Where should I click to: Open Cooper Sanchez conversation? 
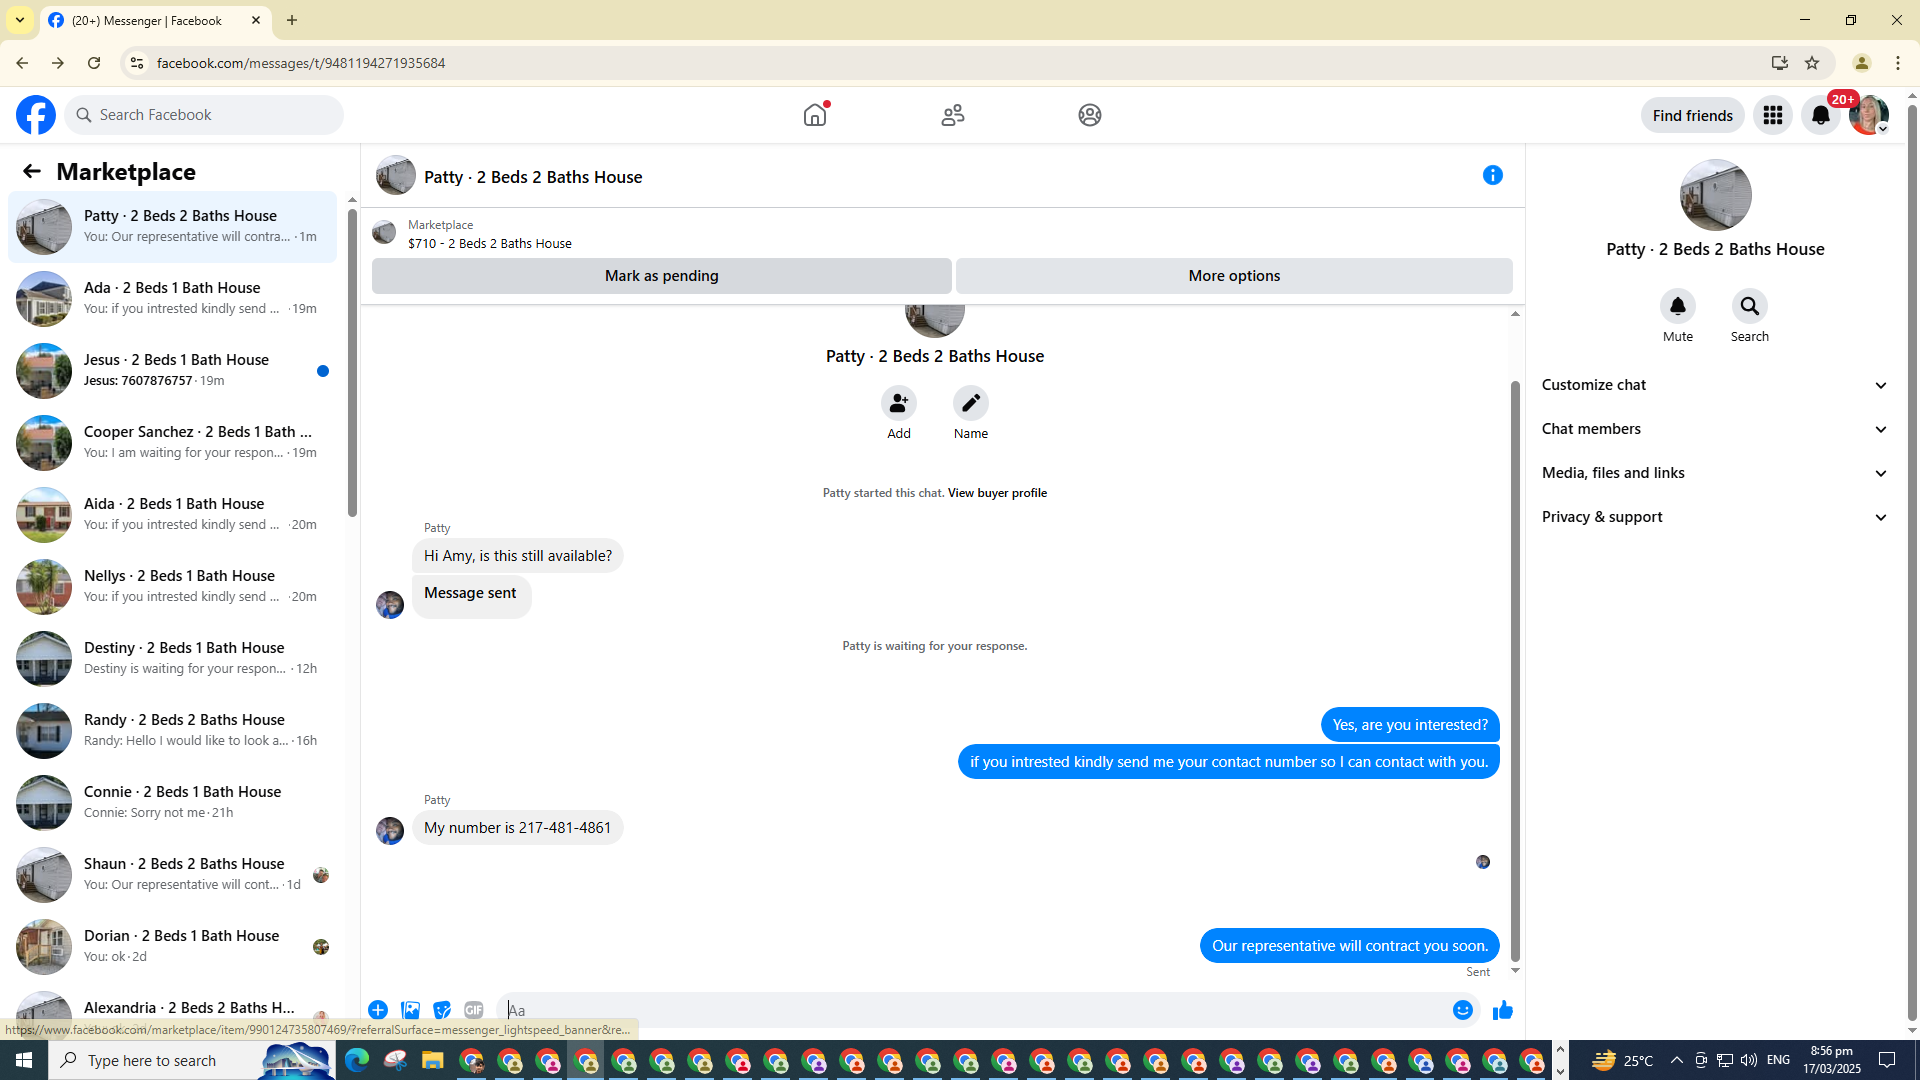172,443
